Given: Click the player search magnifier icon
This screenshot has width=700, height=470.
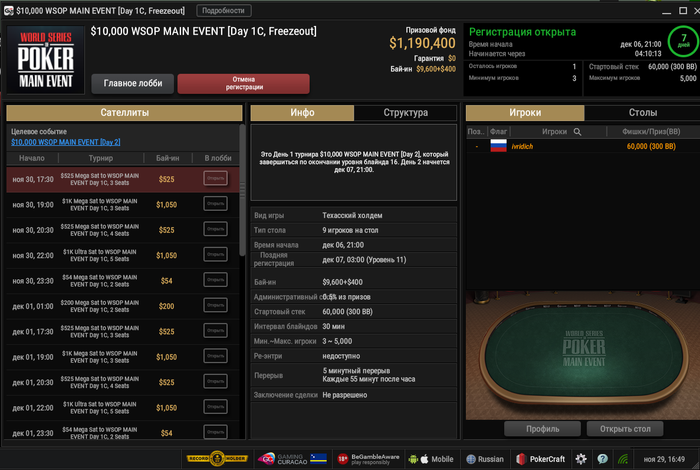Looking at the screenshot, I should pyautogui.click(x=577, y=132).
